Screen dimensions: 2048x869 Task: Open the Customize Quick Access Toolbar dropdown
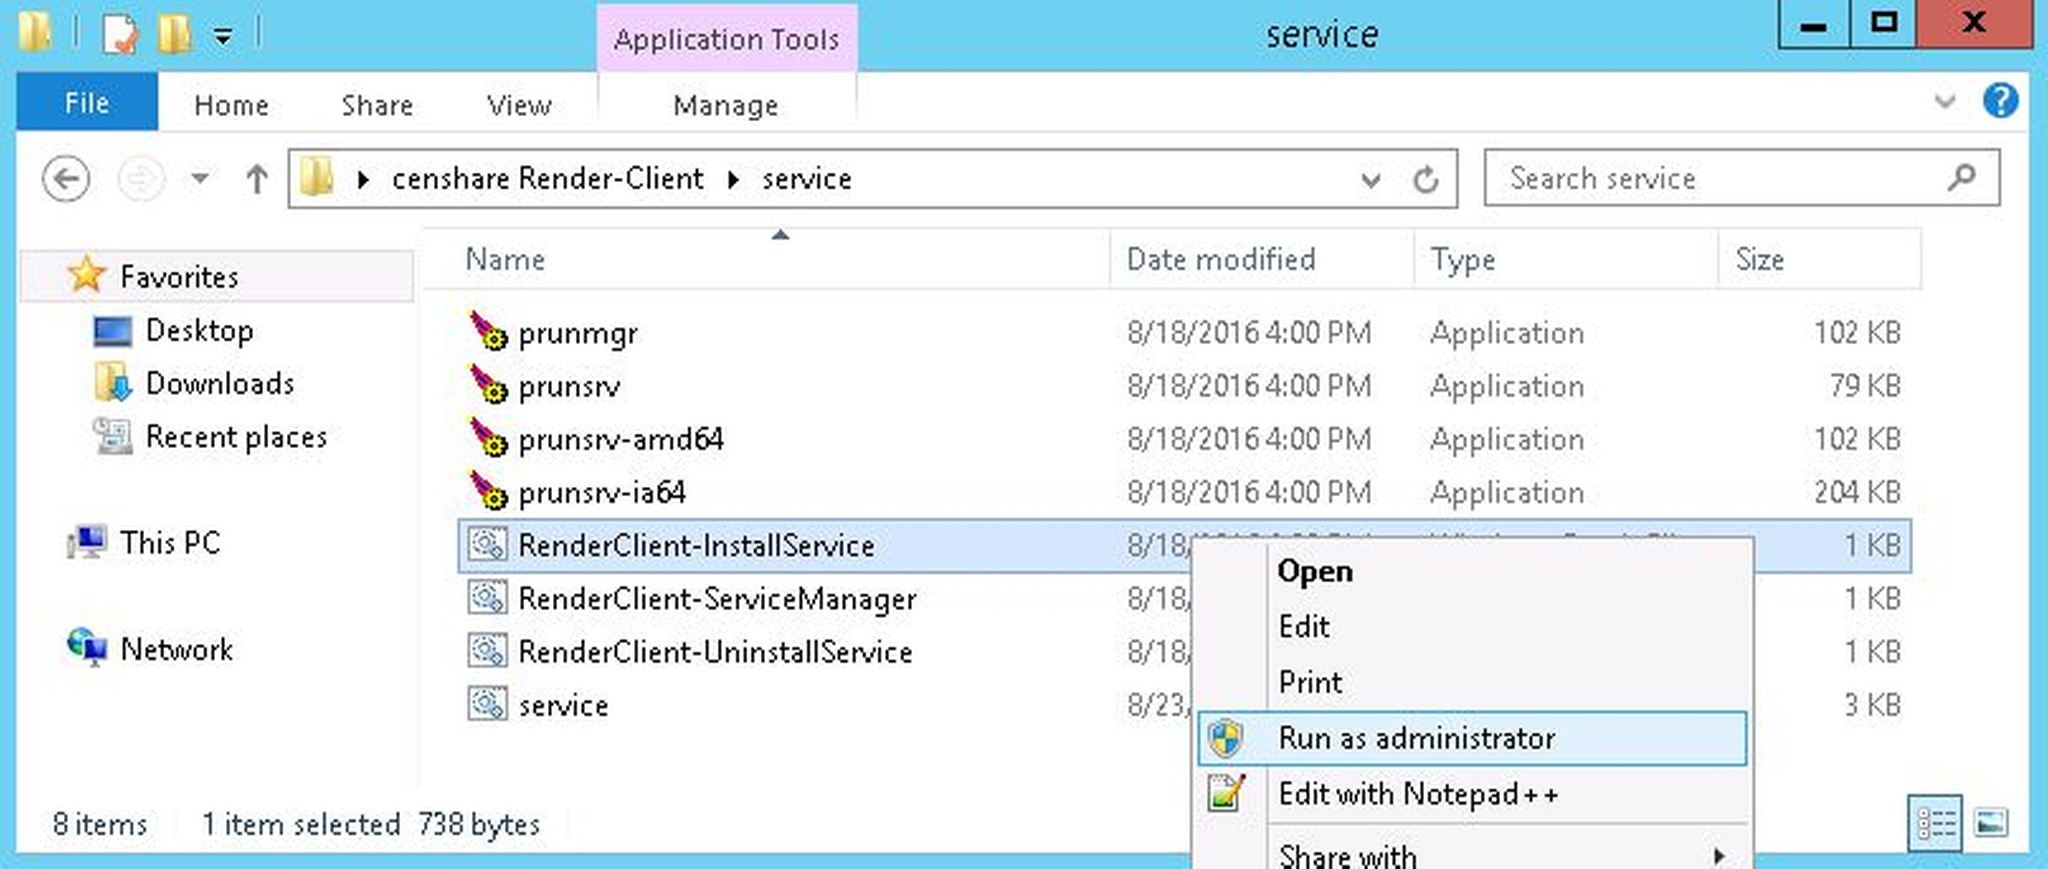[x=223, y=38]
